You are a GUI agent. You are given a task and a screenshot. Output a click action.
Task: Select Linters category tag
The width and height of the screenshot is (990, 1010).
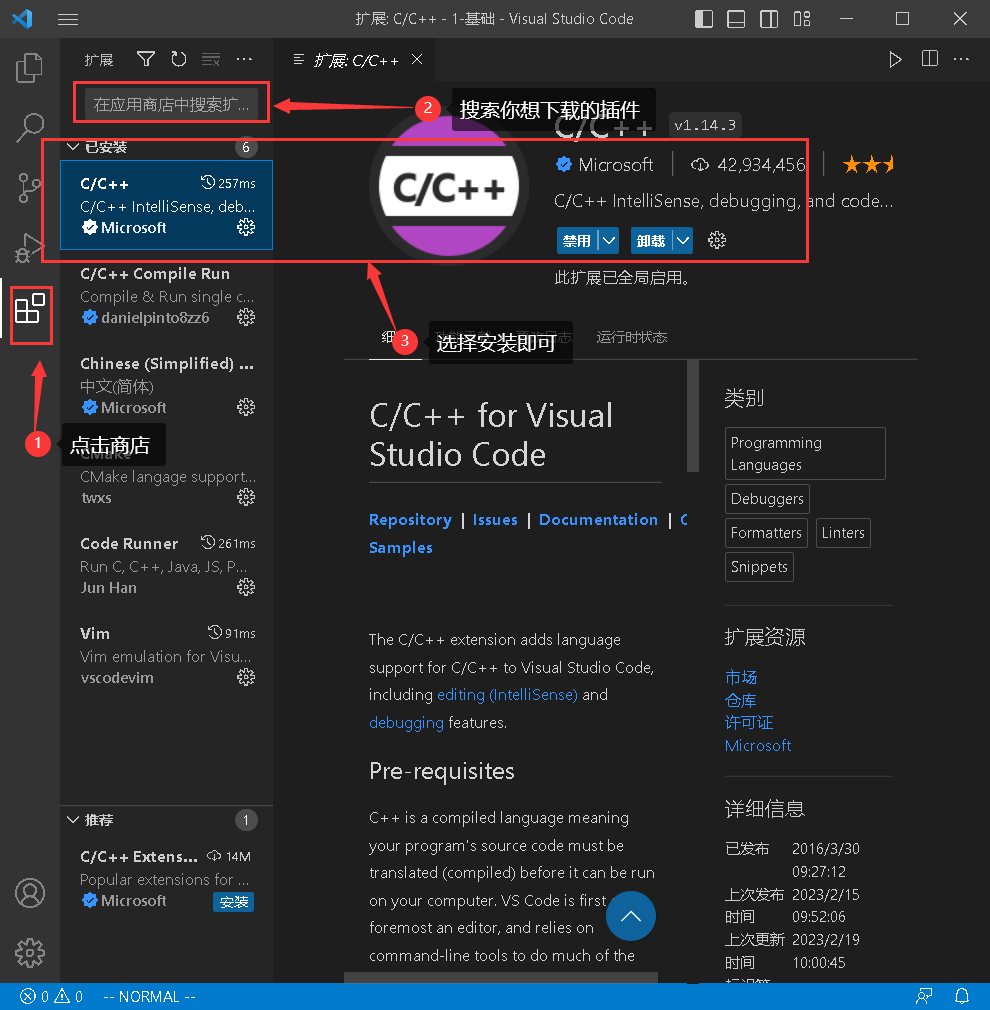[x=843, y=533]
